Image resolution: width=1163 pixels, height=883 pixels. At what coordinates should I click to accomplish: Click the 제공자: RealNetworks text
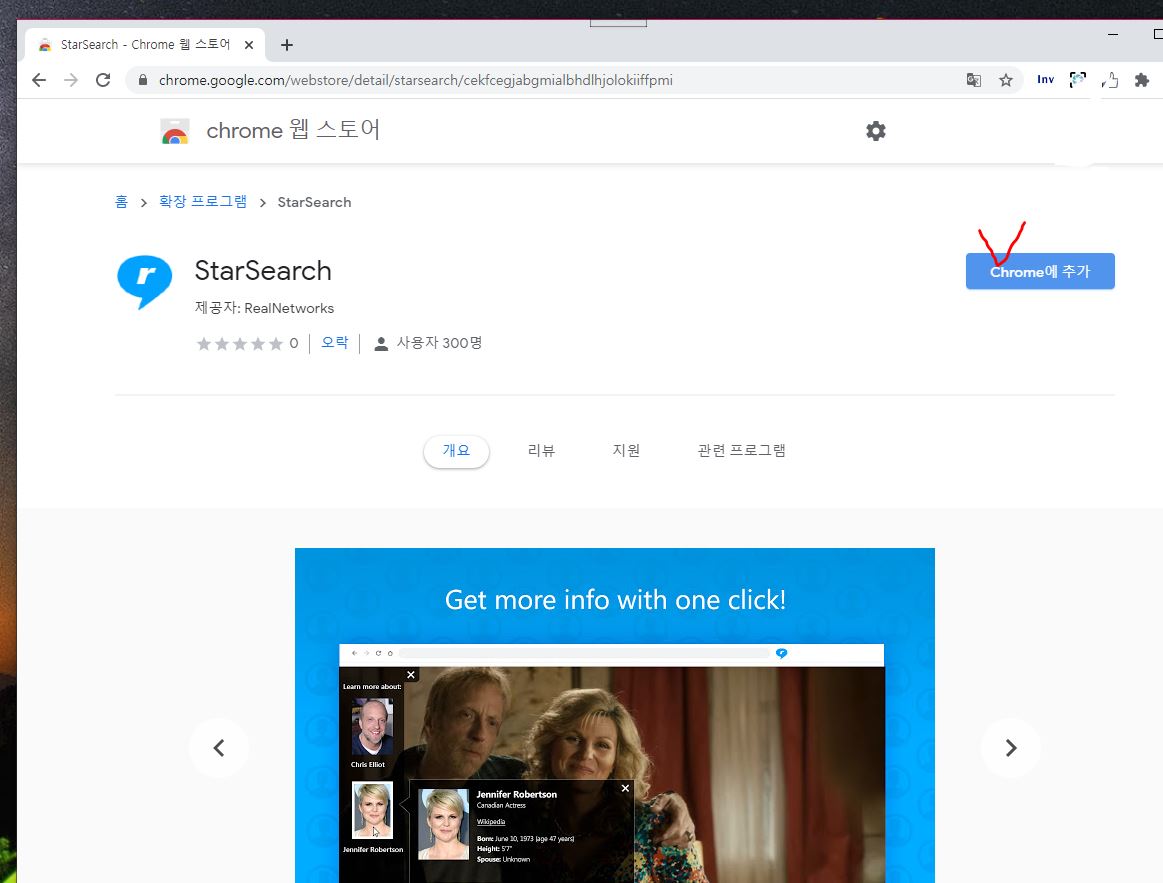(265, 308)
